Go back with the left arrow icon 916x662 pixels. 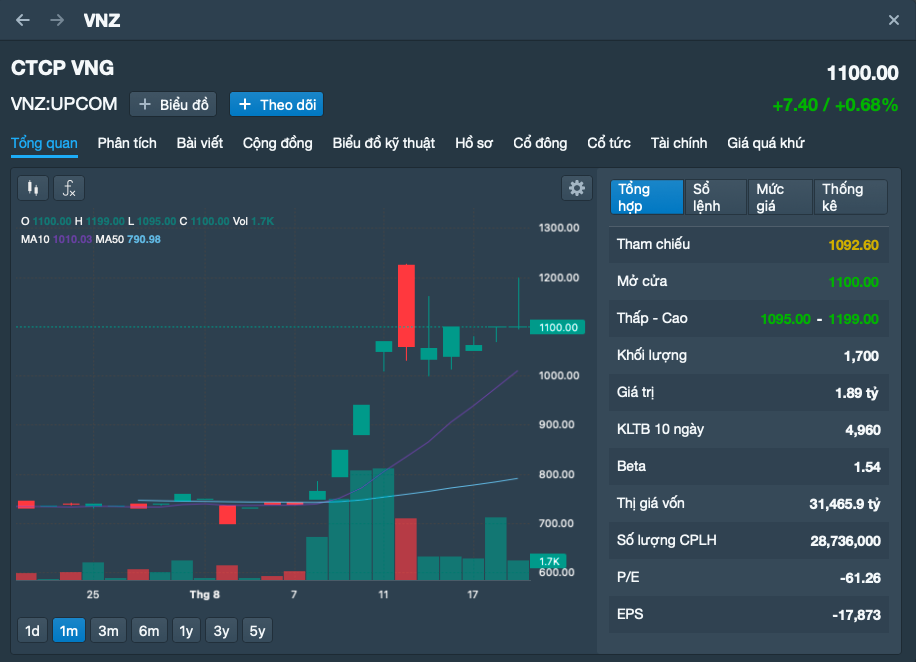click(23, 20)
